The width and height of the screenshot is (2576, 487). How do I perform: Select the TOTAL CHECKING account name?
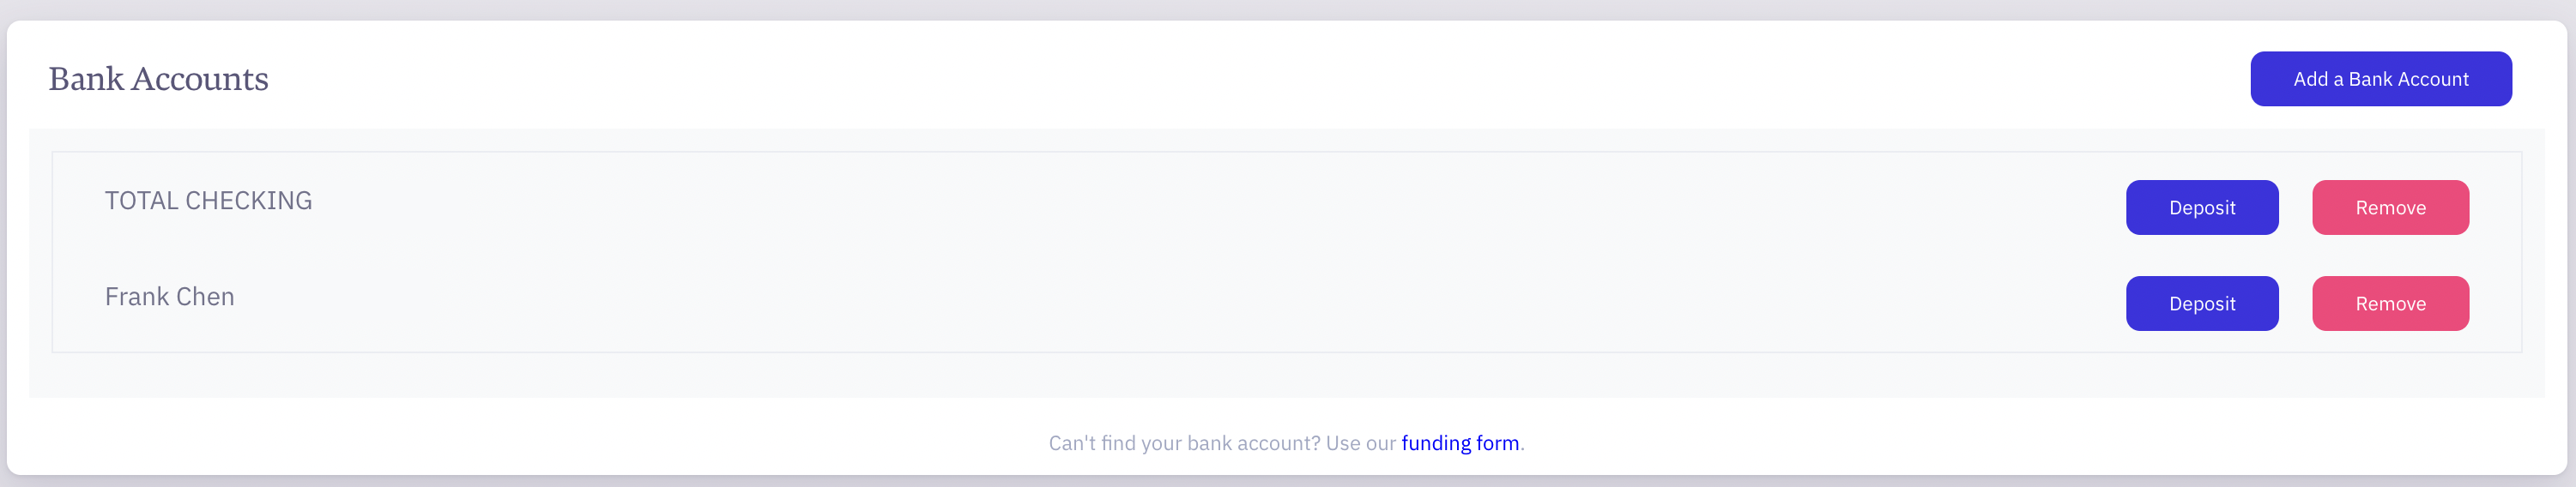click(209, 201)
